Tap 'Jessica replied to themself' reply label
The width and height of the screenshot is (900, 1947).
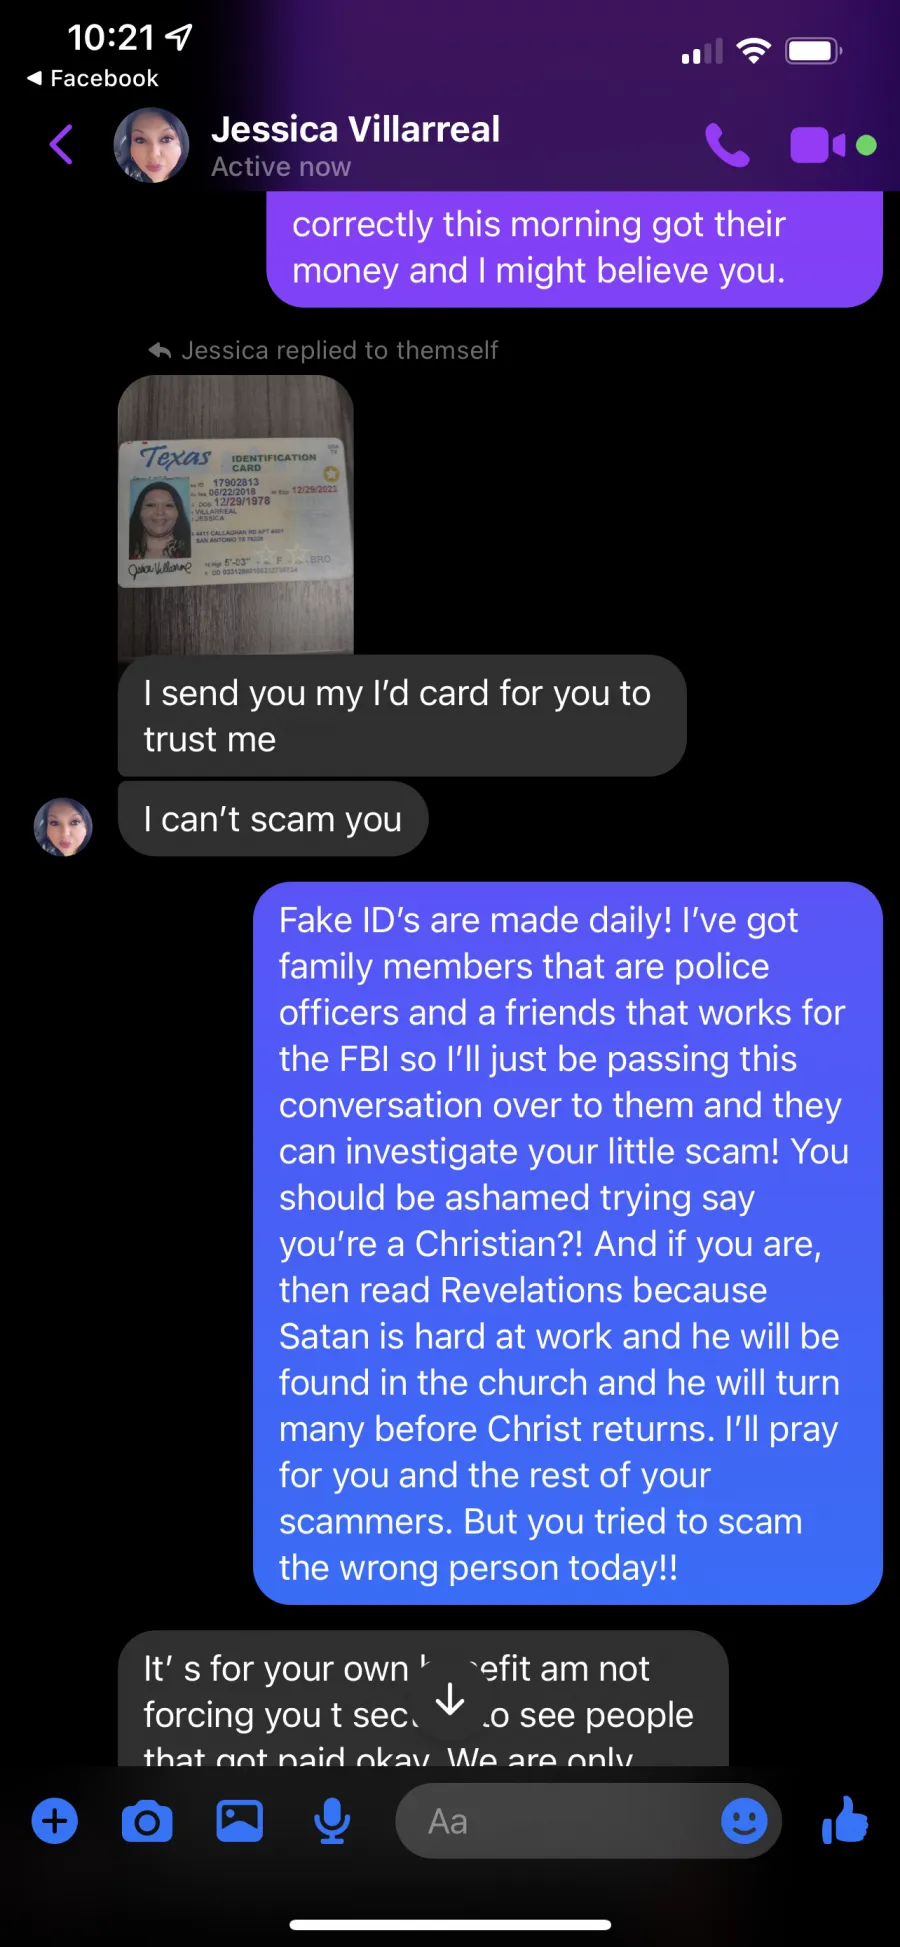click(x=323, y=350)
